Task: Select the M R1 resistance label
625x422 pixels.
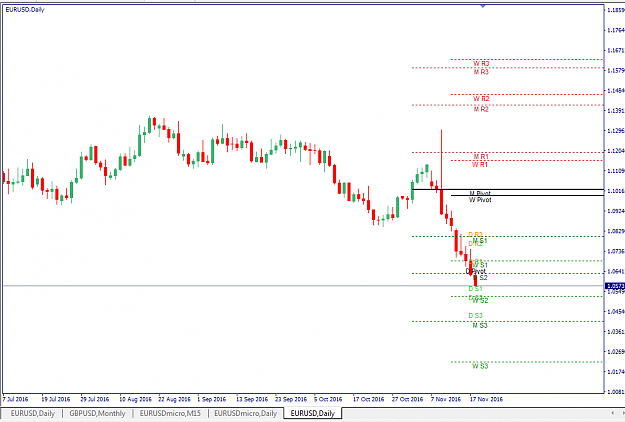Action: tap(481, 157)
